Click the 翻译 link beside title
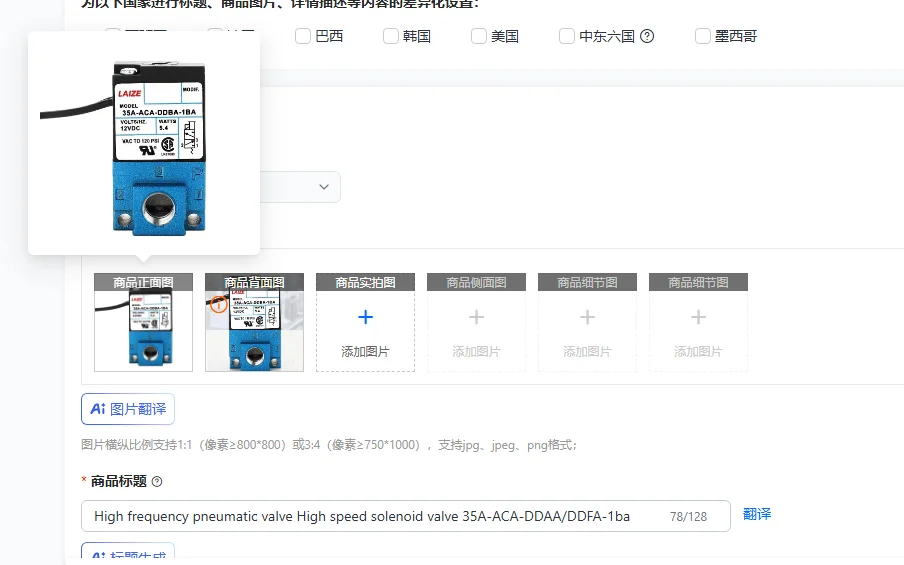 (757, 514)
